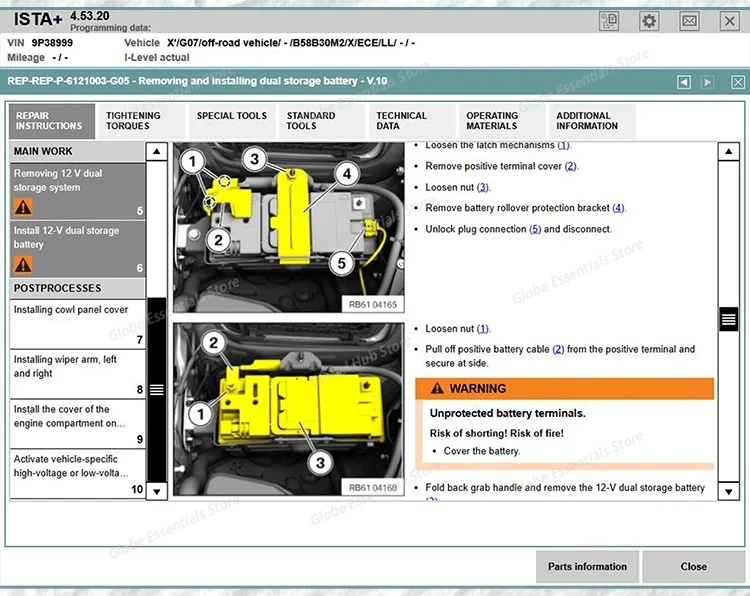The height and width of the screenshot is (596, 750).
Task: Select Installing cowl panel cover step
Action: pos(77,324)
